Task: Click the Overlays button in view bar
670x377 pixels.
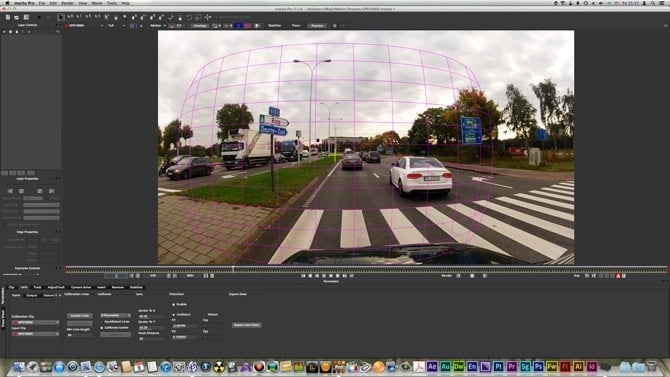Action: (200, 26)
